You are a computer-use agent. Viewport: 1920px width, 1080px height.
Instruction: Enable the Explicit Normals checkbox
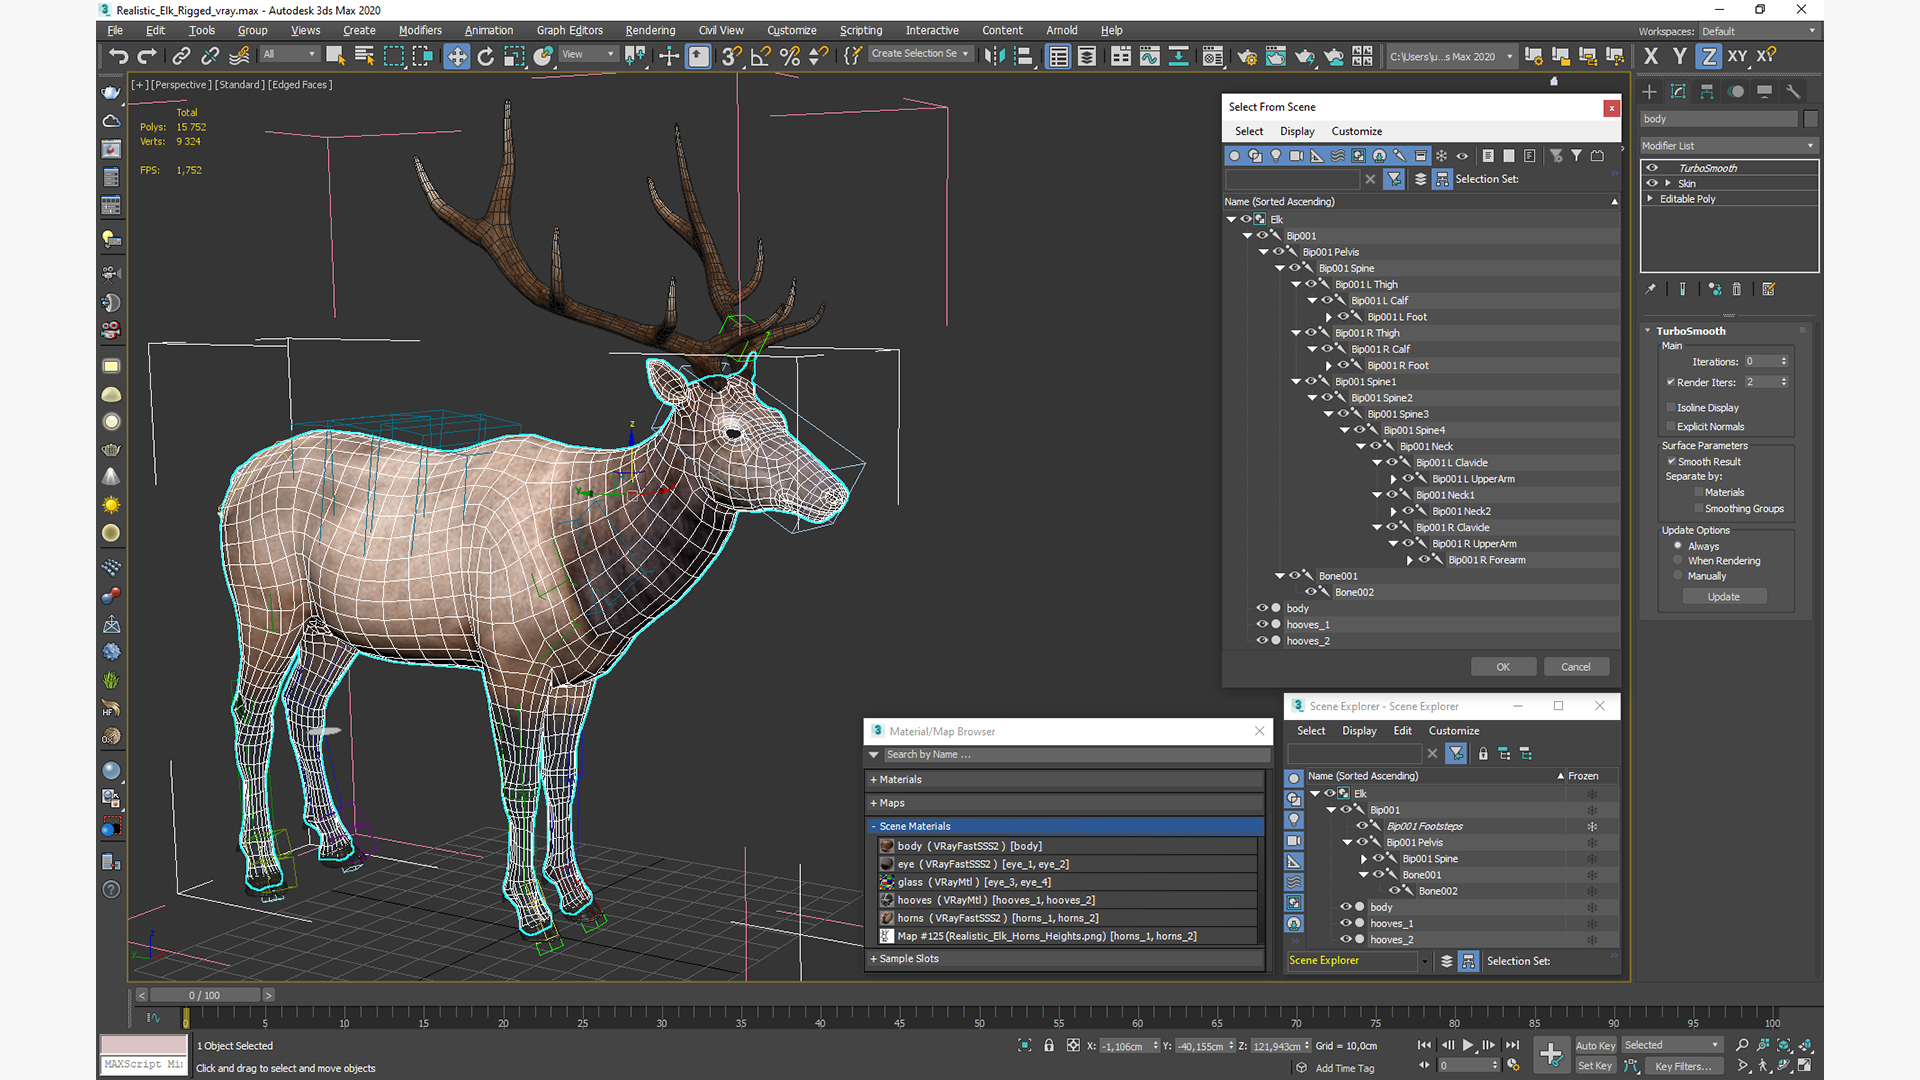pos(1671,426)
